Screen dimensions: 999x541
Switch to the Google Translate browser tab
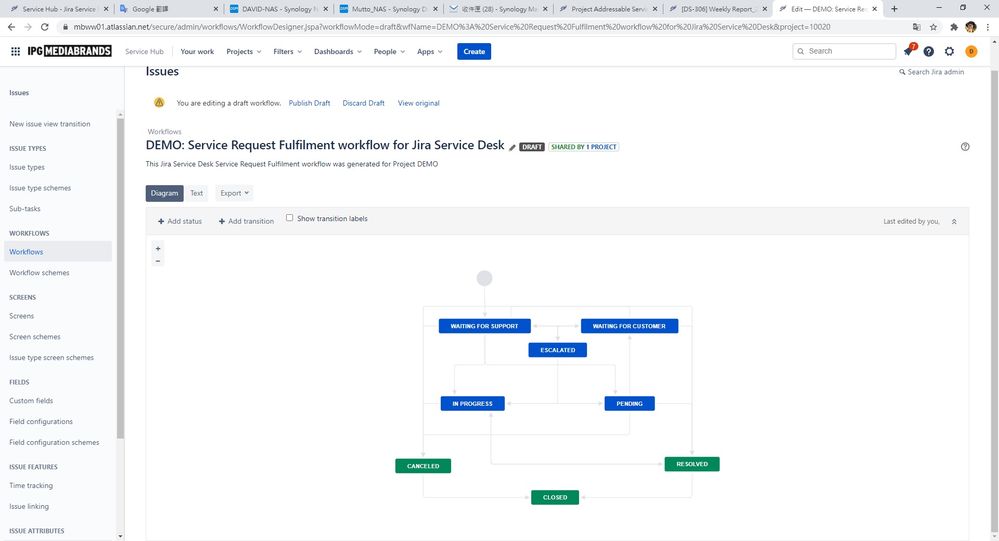168,9
